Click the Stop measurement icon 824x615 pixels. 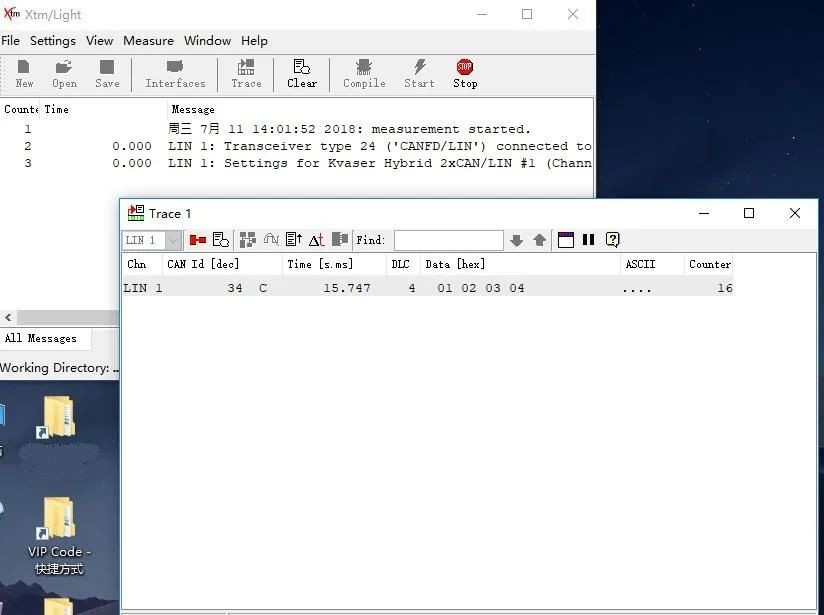click(465, 74)
